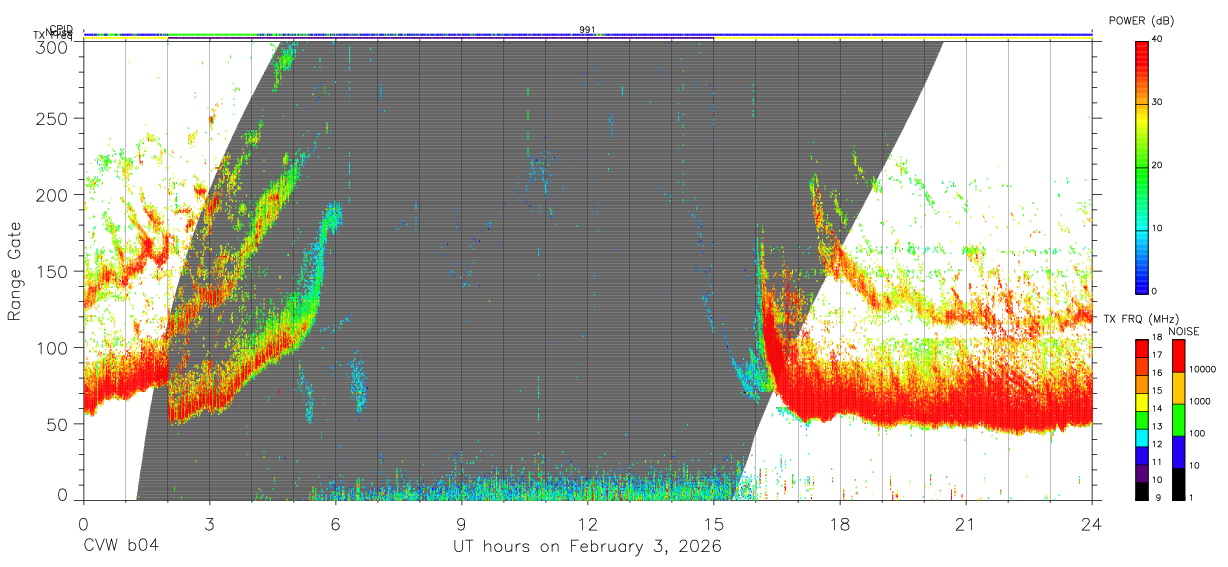1228x567 pixels.
Task: Click the green 13–14 MHz TX FRQ swatch
Action: tap(1141, 420)
